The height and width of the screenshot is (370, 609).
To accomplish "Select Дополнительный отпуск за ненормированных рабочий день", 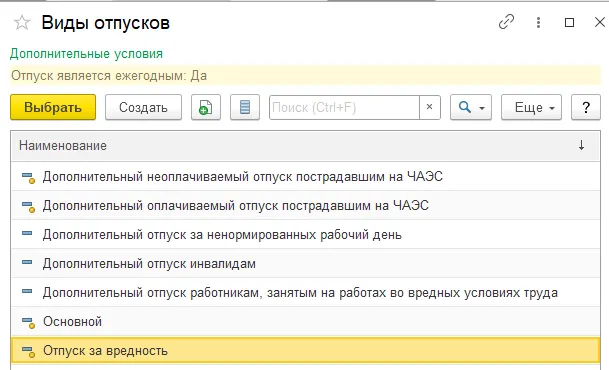I will pos(305,235).
